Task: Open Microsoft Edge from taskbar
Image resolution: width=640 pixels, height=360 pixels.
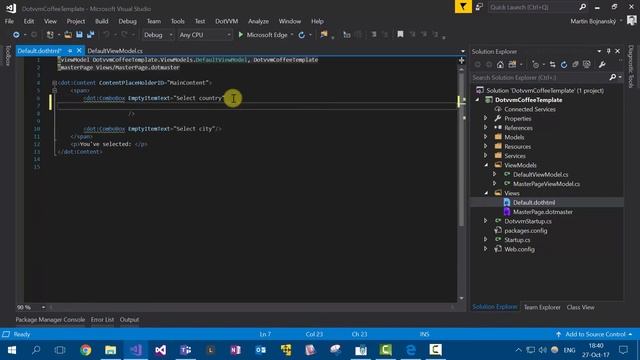Action: click(x=411, y=350)
